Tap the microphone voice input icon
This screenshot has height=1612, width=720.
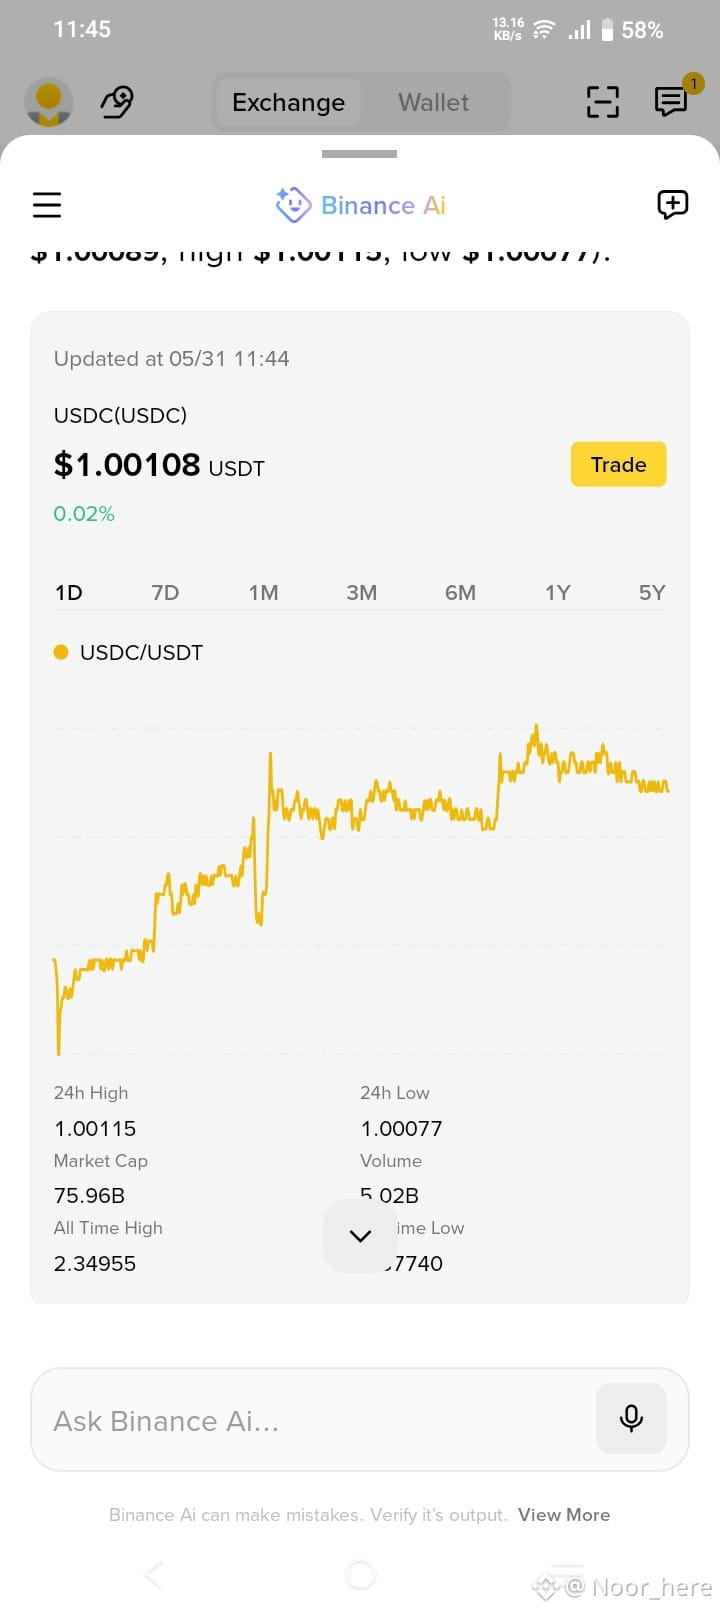tap(631, 1418)
